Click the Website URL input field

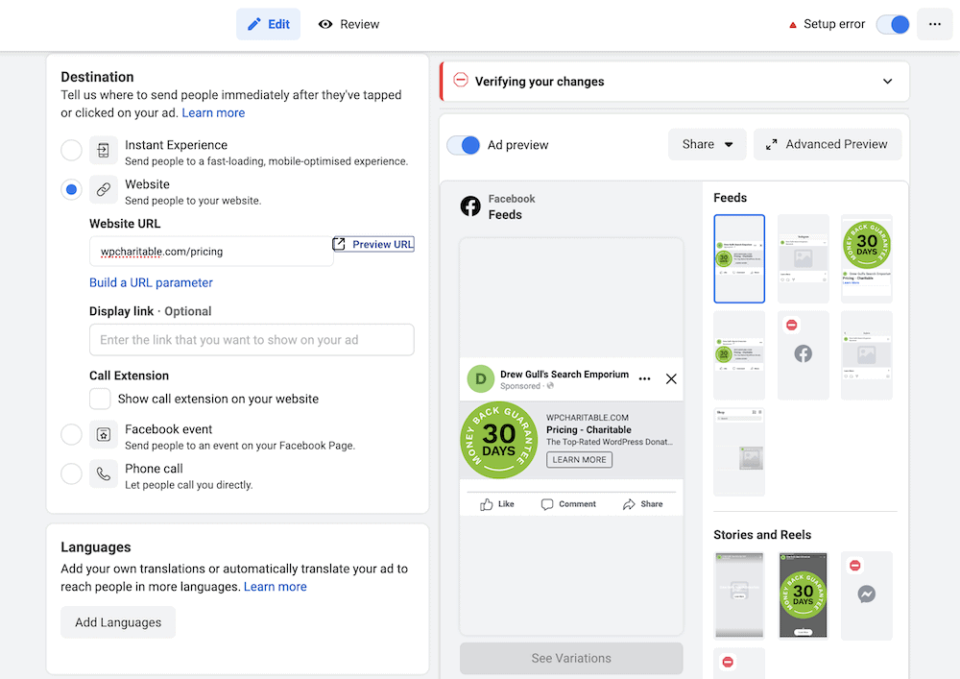click(211, 251)
